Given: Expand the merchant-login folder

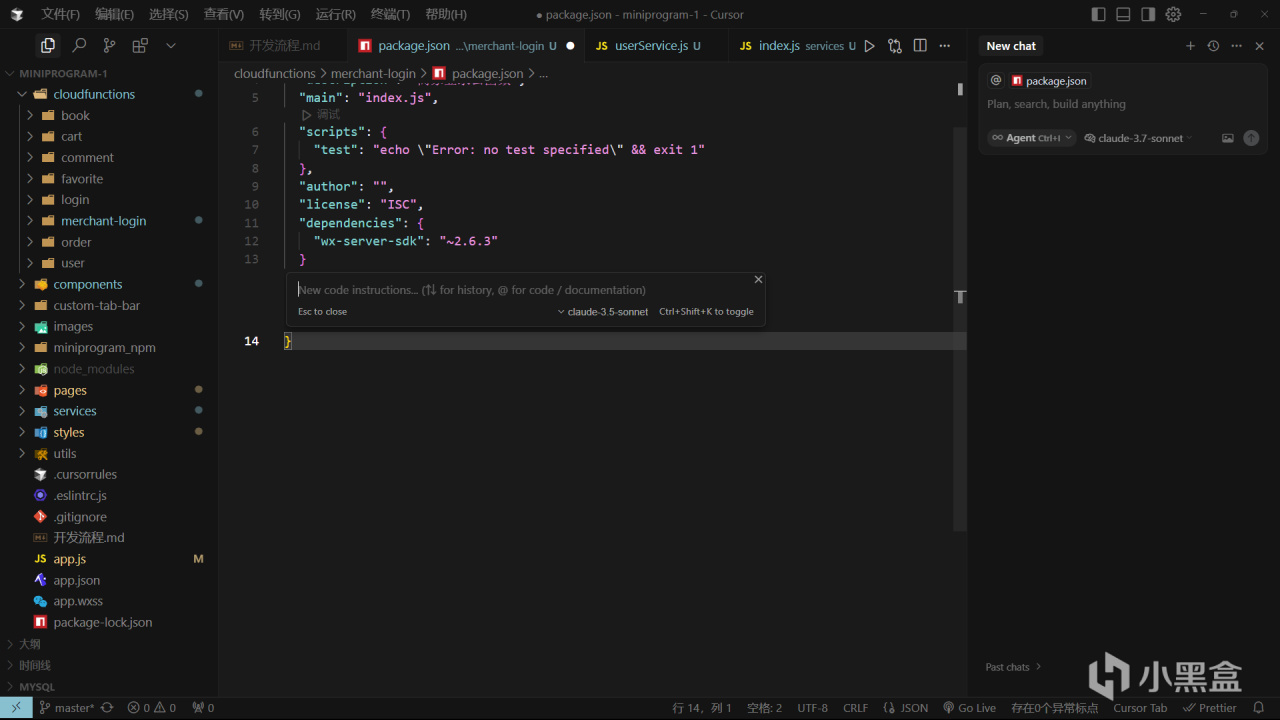Looking at the screenshot, I should (103, 221).
